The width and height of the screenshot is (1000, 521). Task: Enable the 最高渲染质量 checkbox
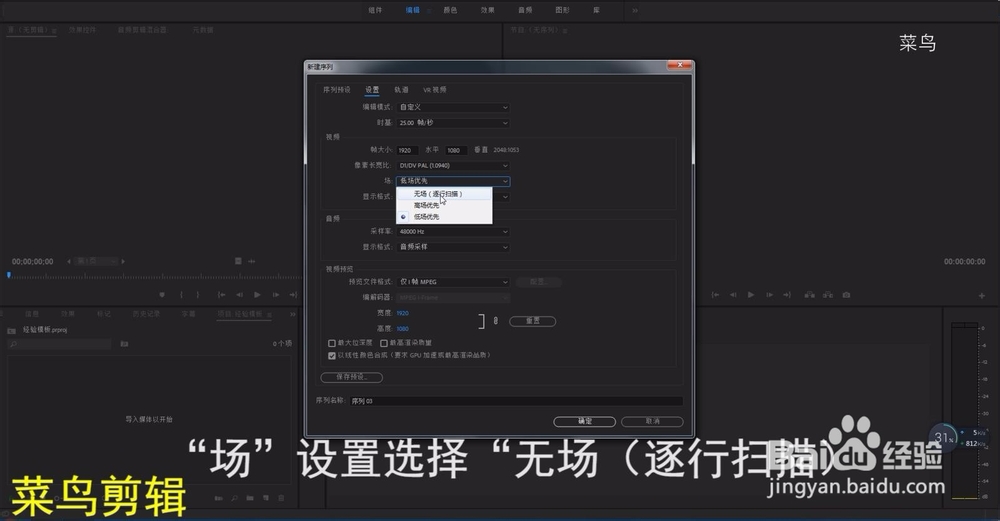384,343
